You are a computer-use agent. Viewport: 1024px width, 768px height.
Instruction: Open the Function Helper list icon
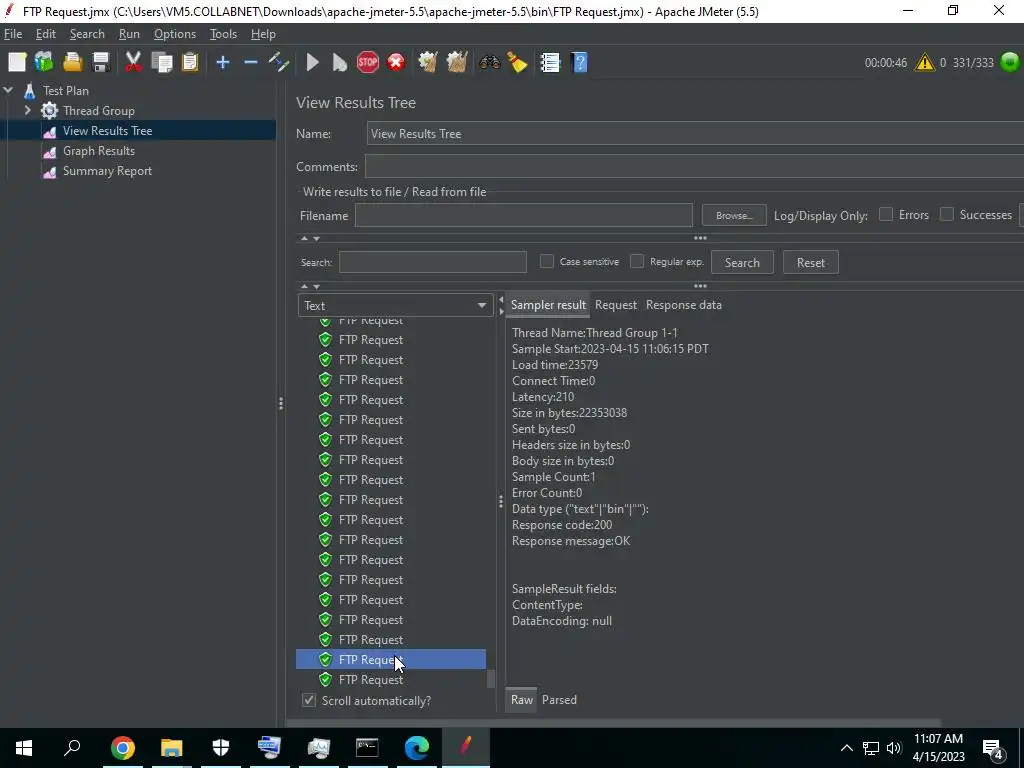550,63
